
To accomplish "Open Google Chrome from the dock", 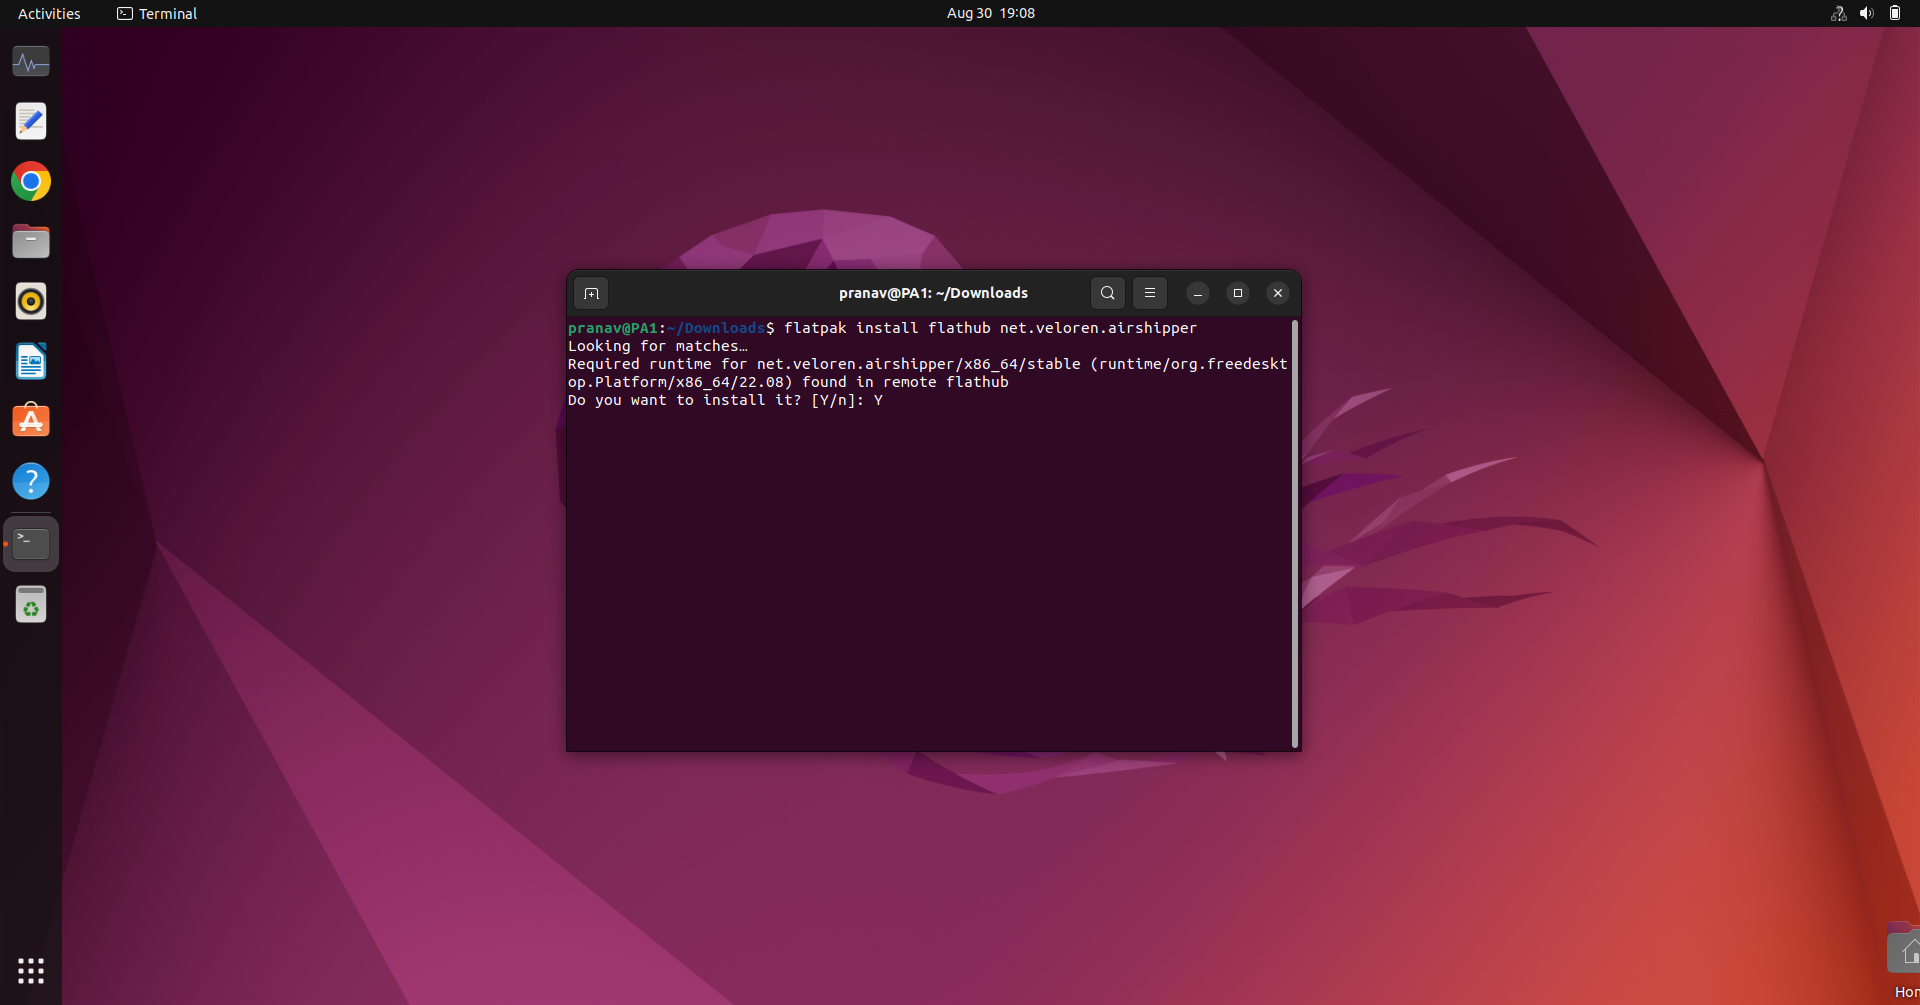I will point(31,181).
